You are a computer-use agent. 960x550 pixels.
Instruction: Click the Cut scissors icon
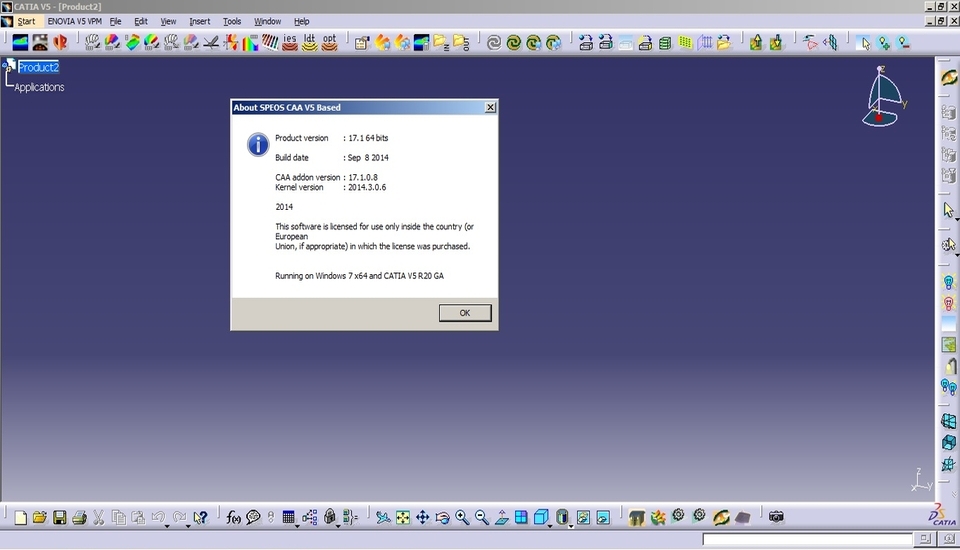pyautogui.click(x=99, y=518)
